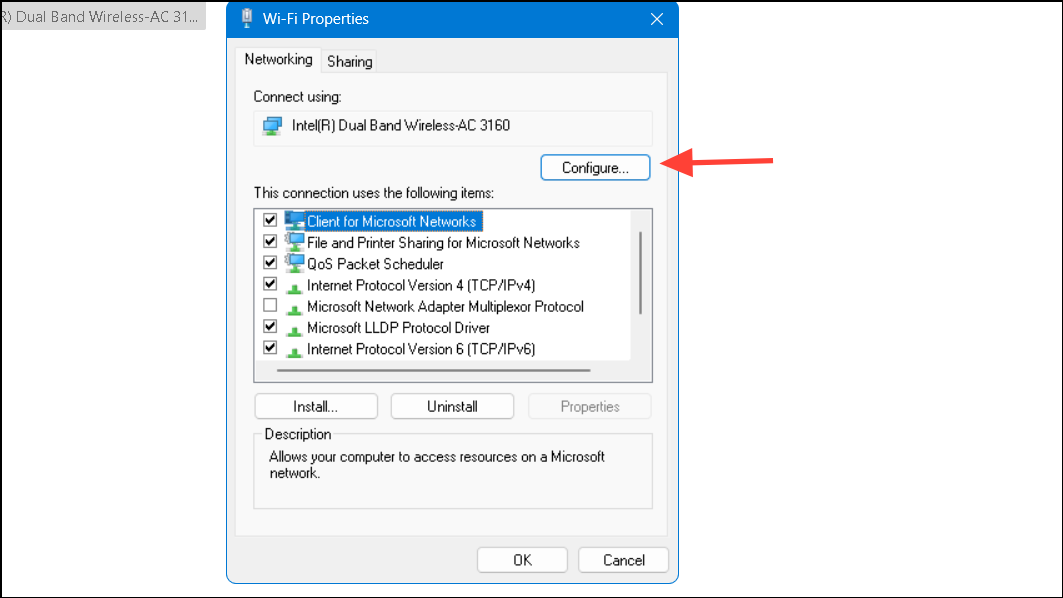Select Microsoft Network Adapter Multiplexor Protocol icon
1063x598 pixels.
pos(294,307)
